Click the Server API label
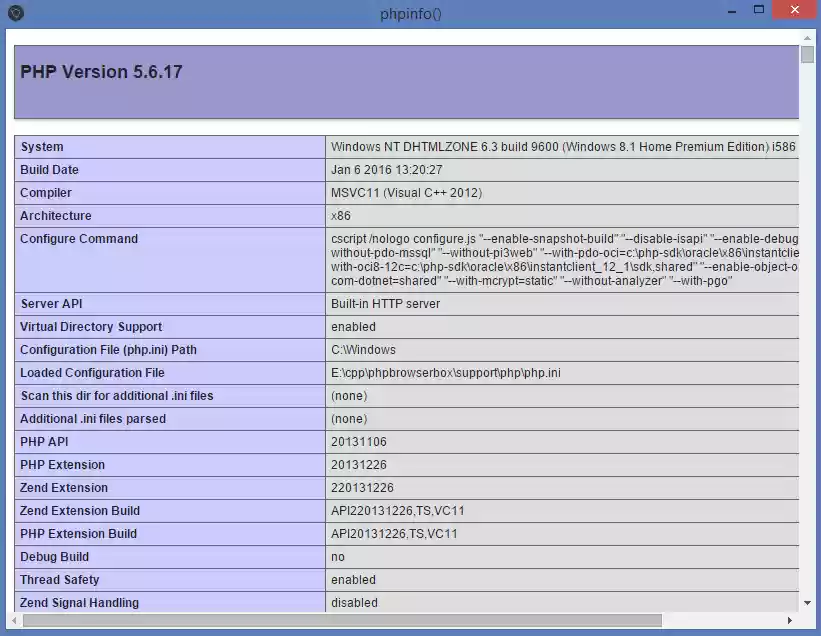The image size is (821, 636). [51, 304]
